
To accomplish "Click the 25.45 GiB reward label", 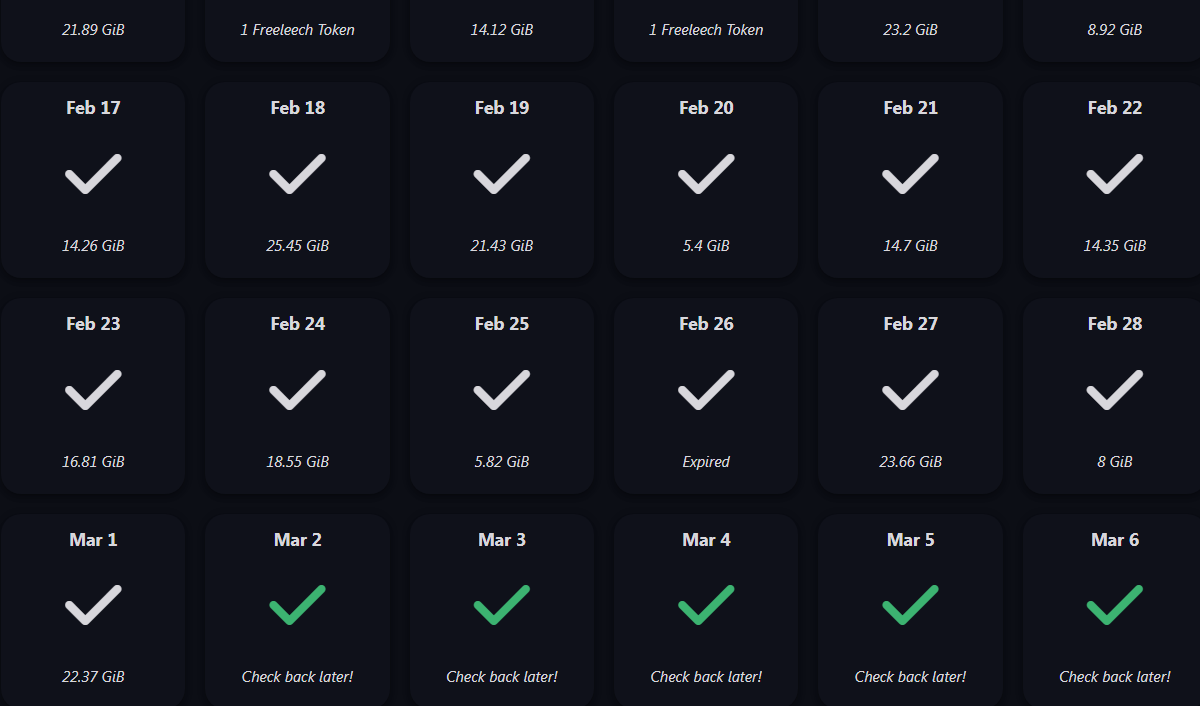I will [298, 246].
